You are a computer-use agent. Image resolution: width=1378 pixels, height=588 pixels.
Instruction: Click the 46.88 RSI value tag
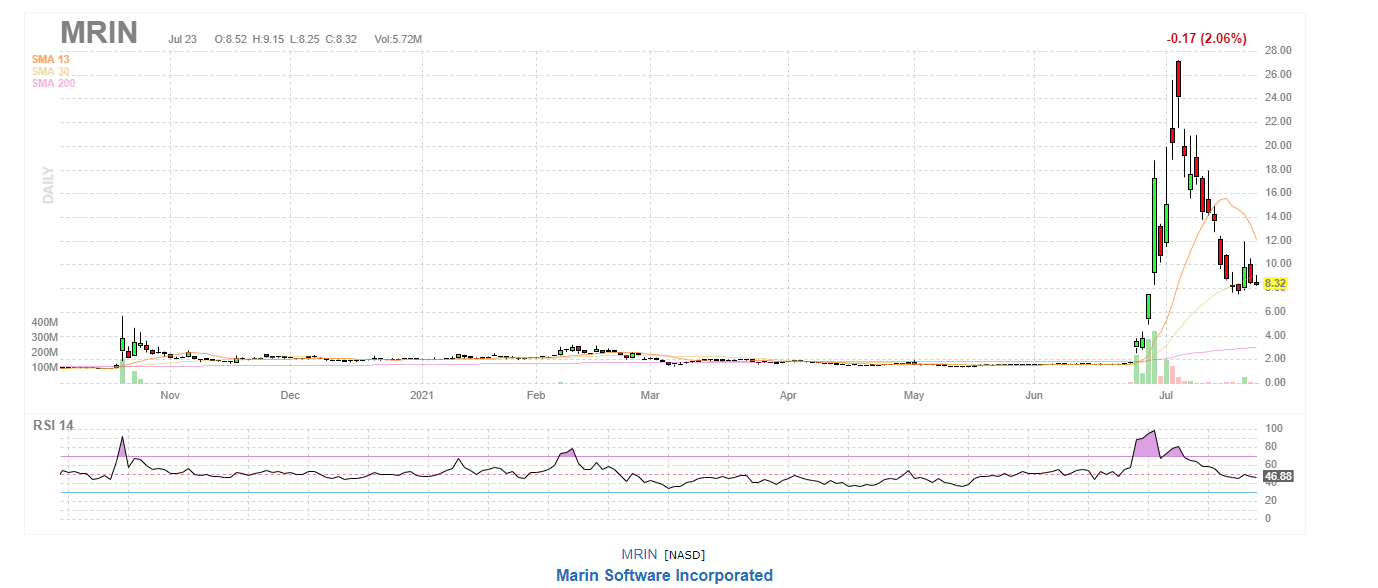coord(1278,477)
